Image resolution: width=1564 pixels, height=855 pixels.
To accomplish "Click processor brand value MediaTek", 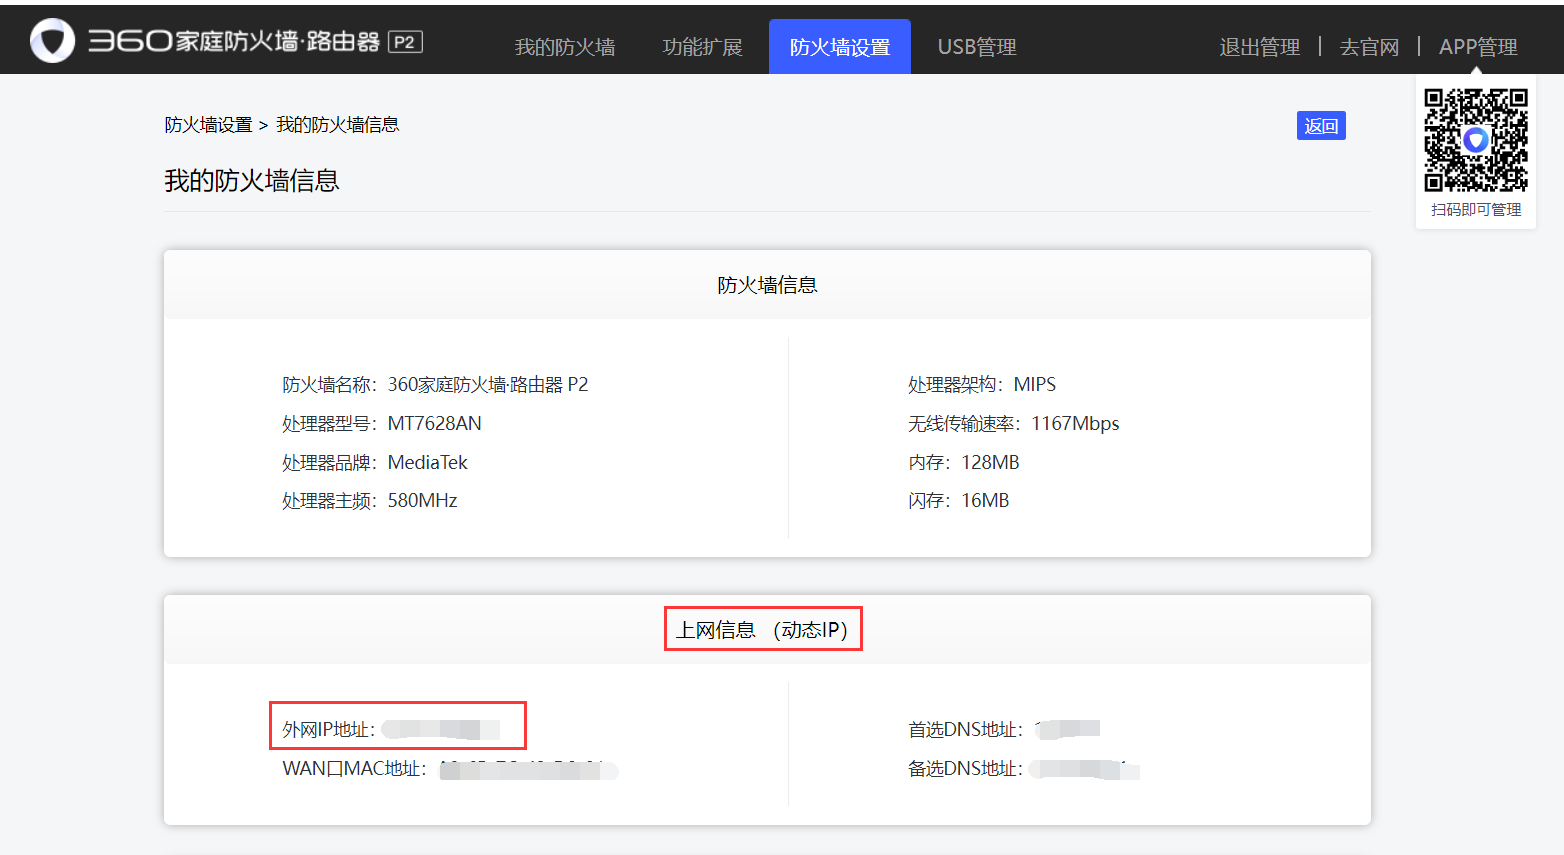I will [x=427, y=463].
